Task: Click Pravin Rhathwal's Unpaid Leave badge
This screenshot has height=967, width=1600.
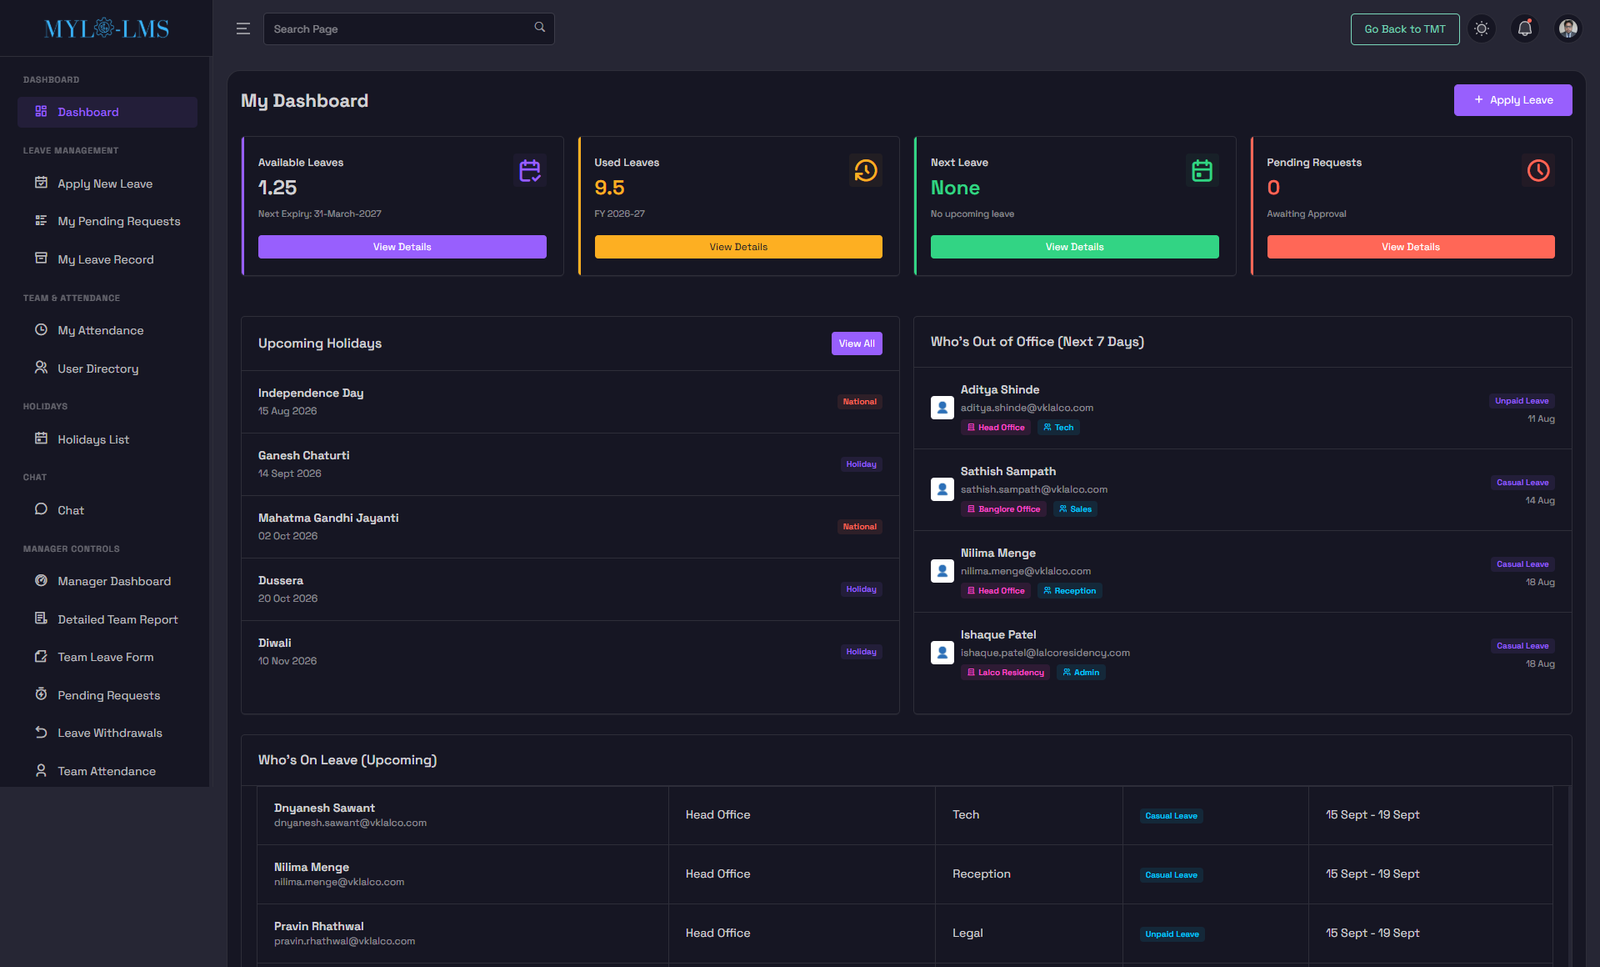Action: point(1172,934)
